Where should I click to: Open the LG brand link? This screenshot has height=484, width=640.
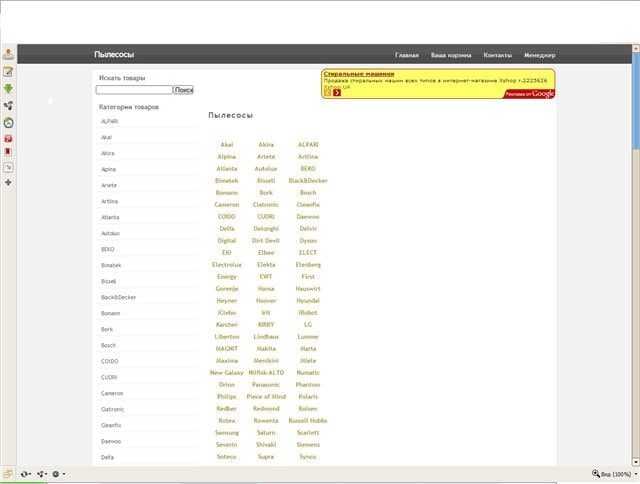(308, 325)
